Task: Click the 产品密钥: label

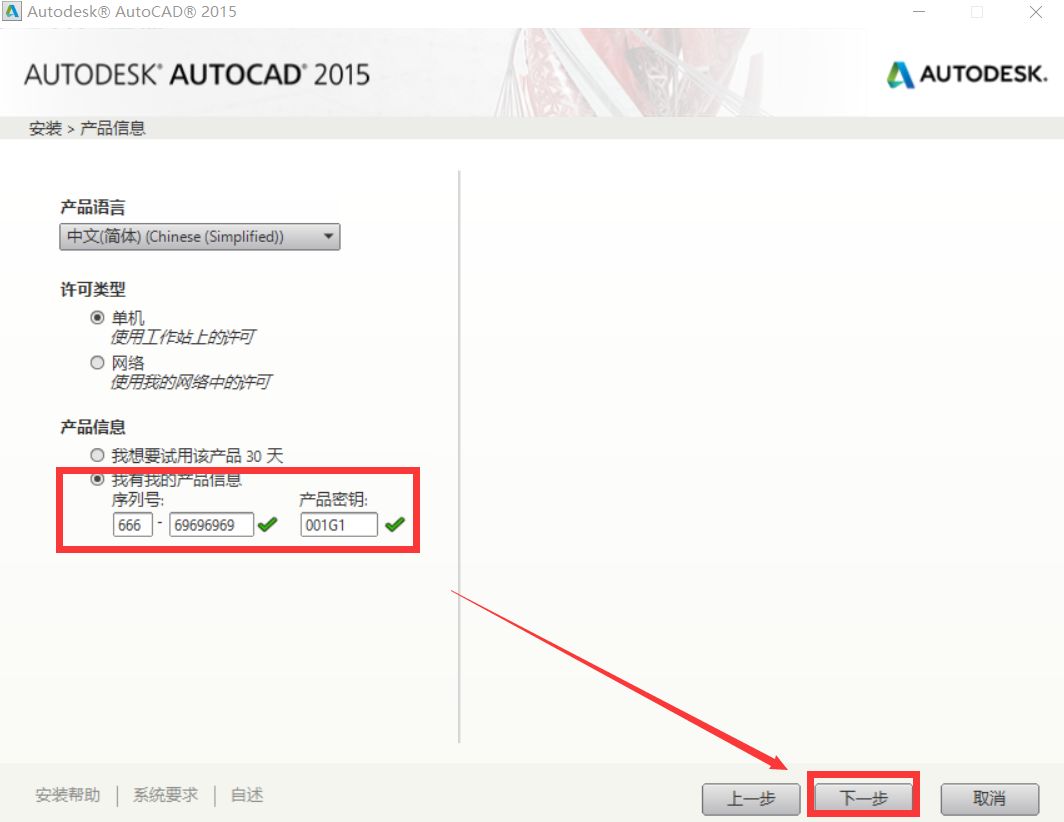Action: point(333,500)
